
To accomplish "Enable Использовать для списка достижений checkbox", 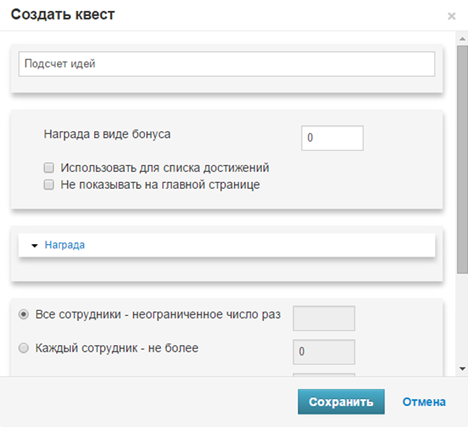I will (49, 167).
